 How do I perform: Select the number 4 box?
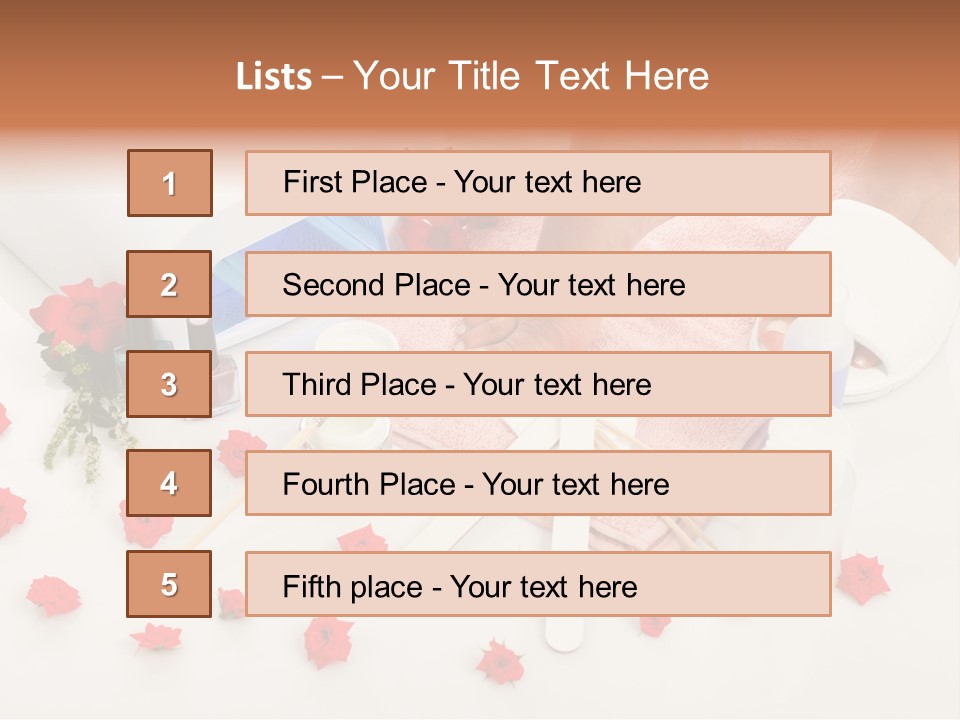pos(169,483)
